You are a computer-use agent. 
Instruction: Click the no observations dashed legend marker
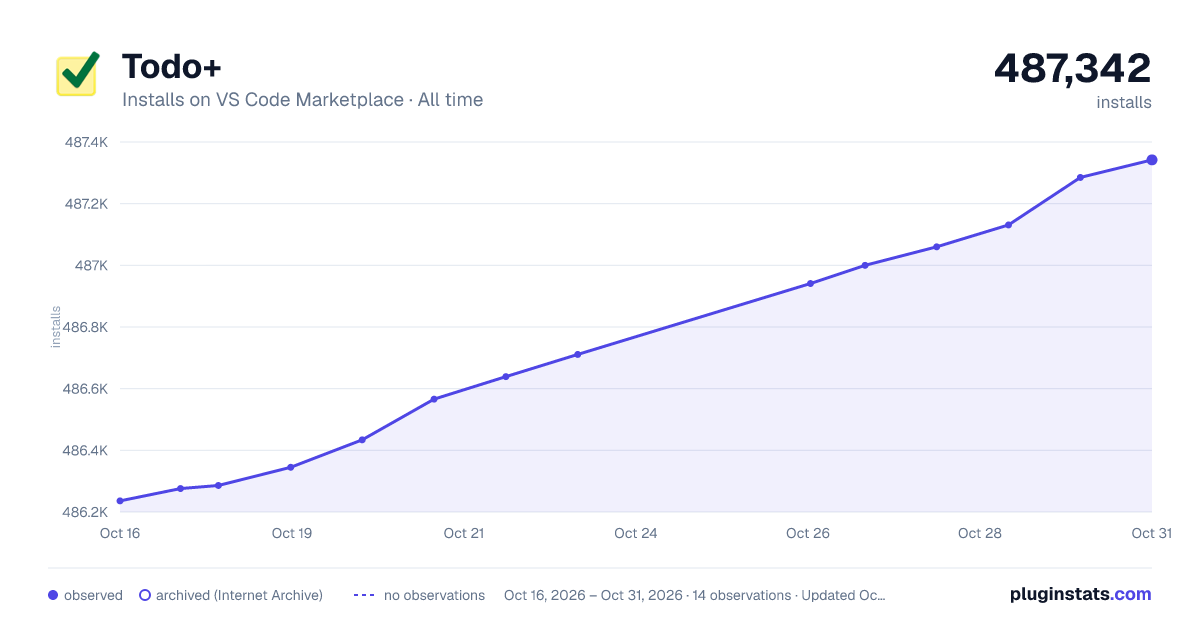point(364,595)
